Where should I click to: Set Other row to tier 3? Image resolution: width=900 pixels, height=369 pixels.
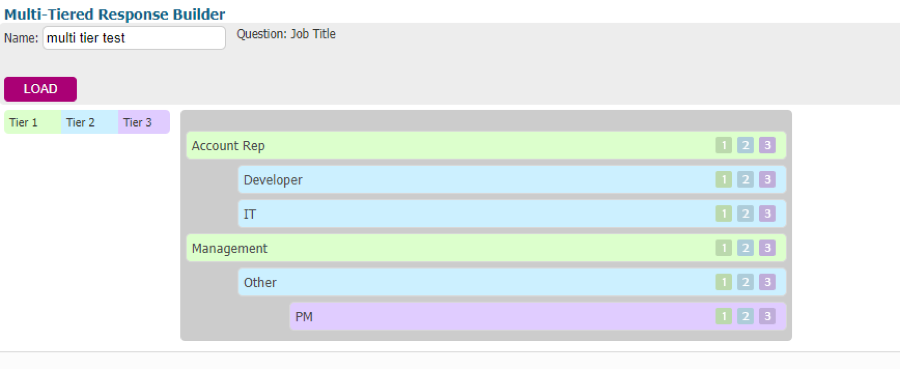pos(767,282)
